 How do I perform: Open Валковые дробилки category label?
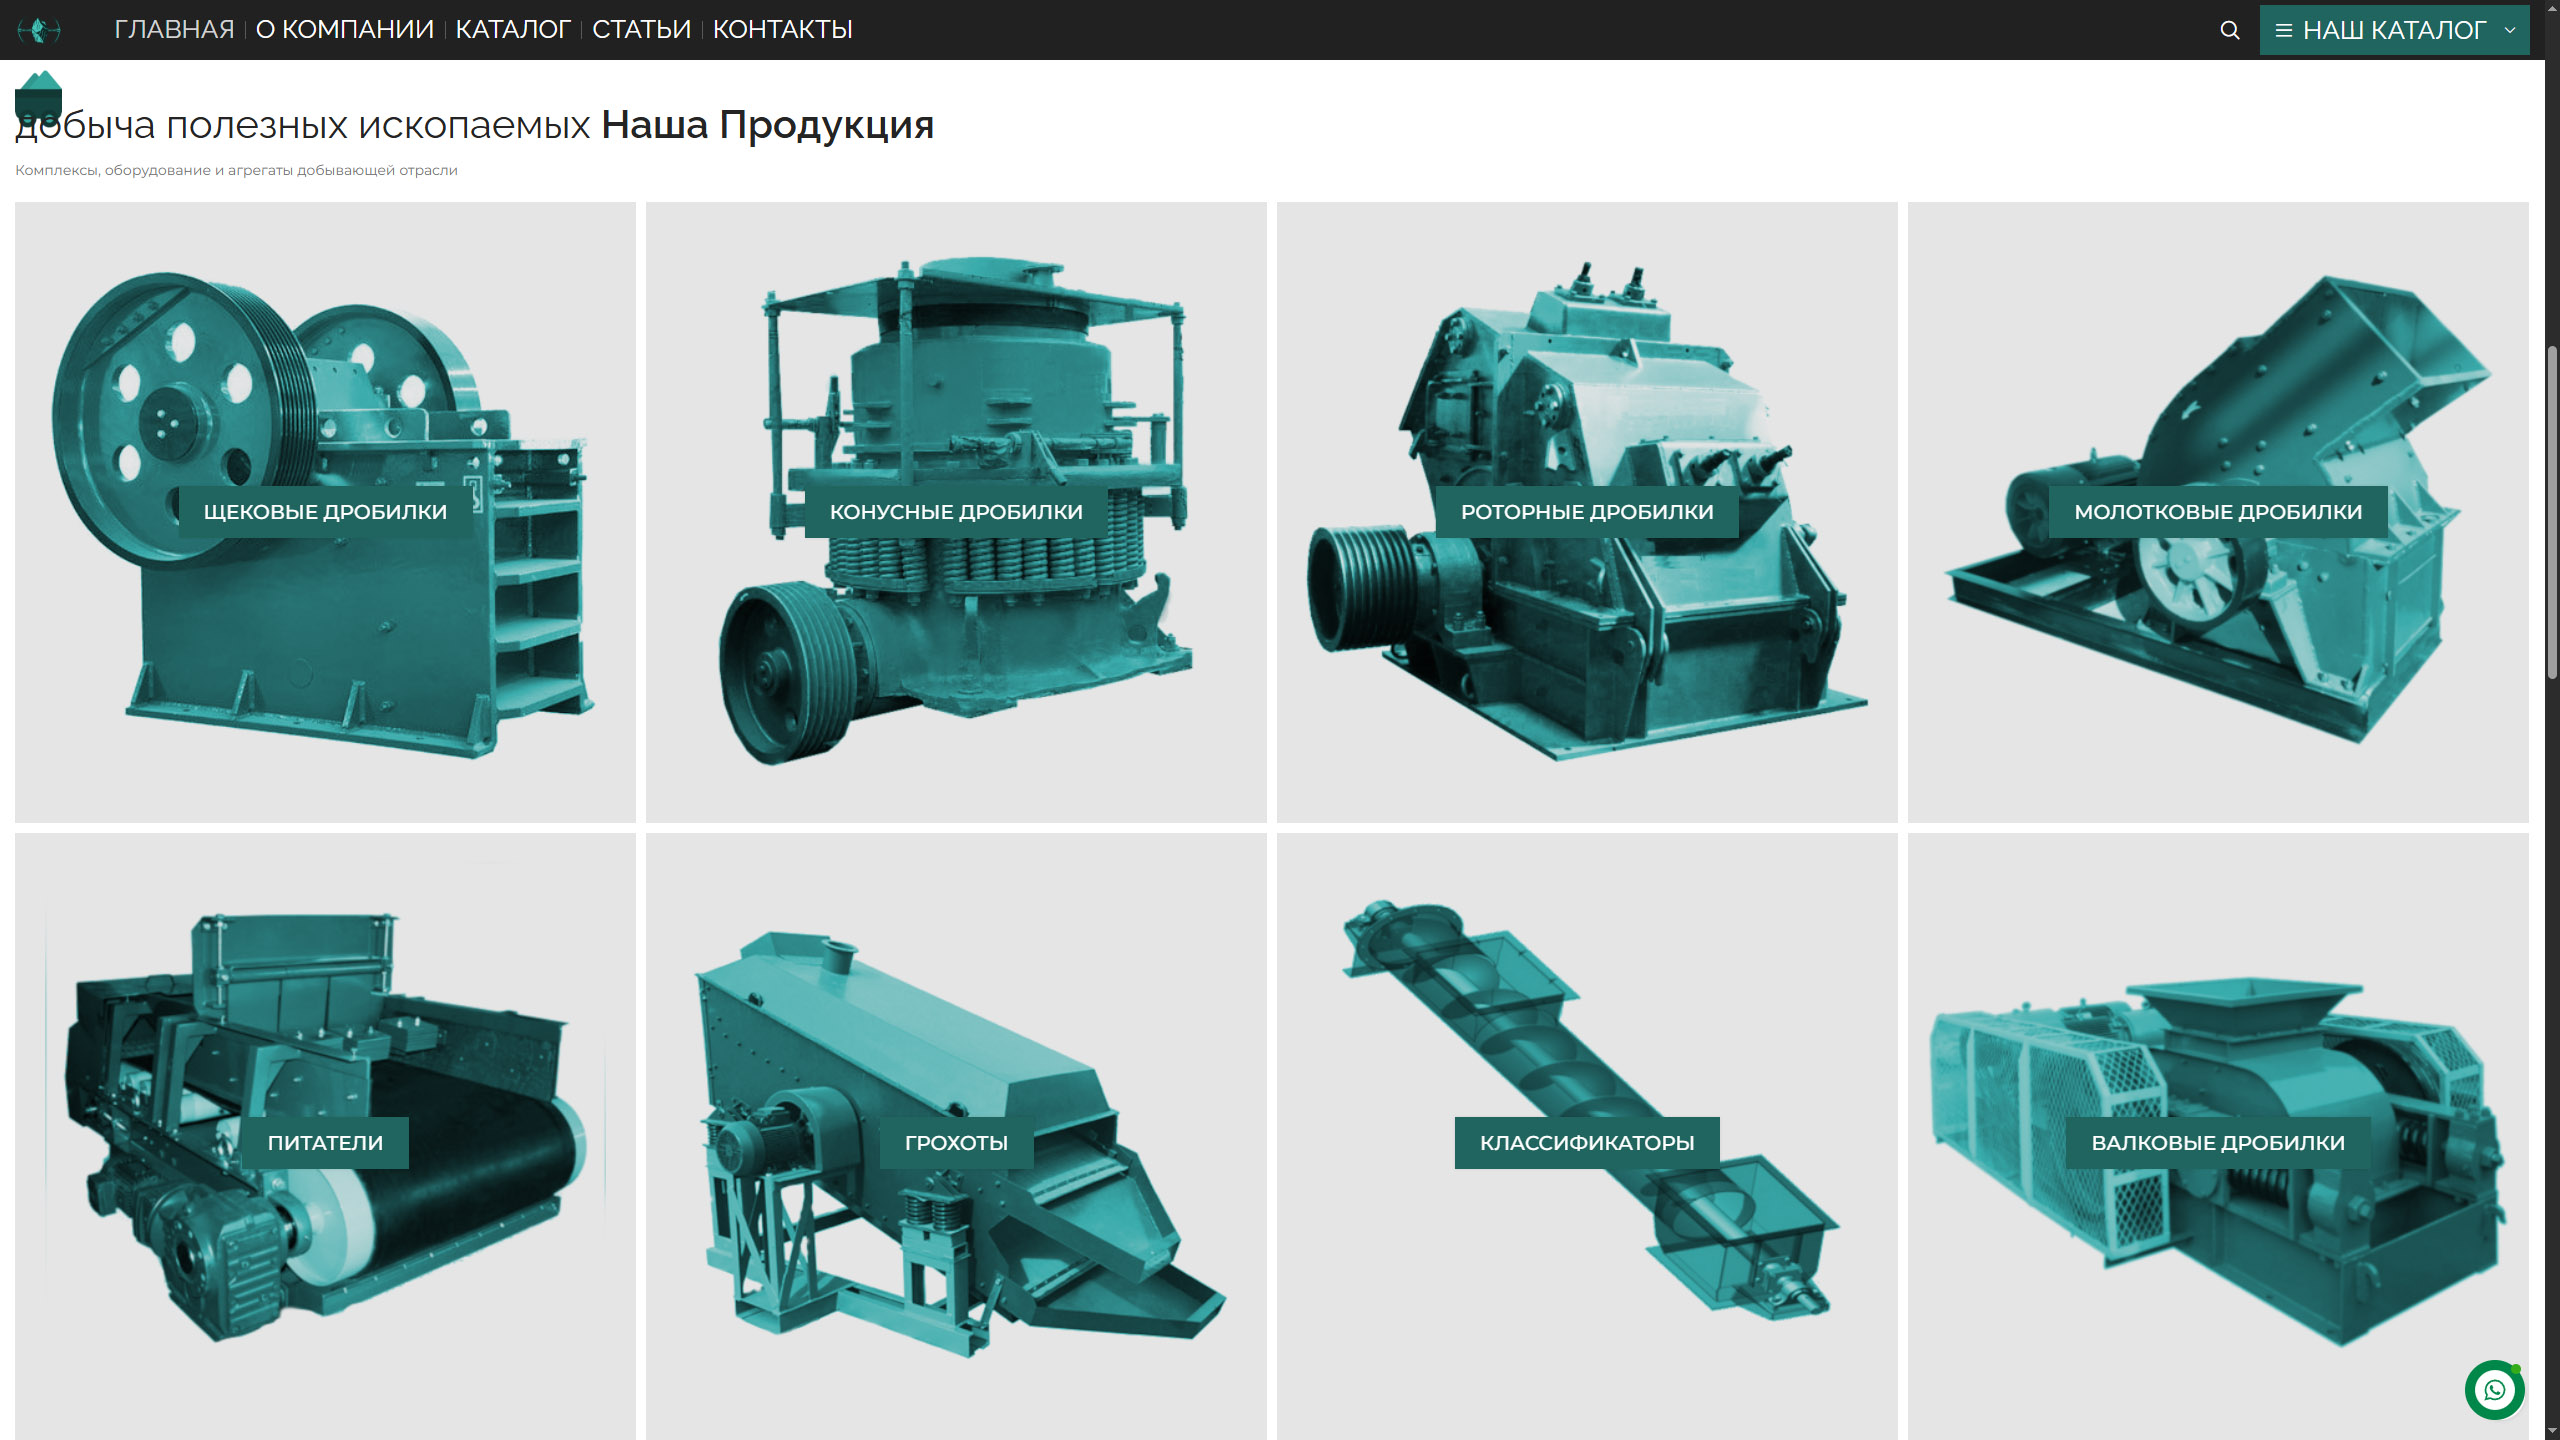pos(2218,1143)
